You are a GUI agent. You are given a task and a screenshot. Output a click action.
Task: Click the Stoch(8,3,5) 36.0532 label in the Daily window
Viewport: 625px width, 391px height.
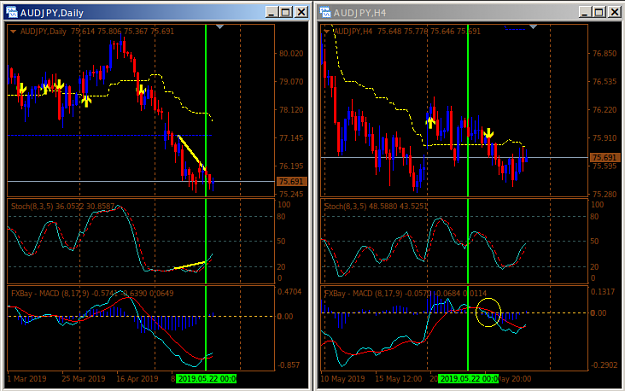[63, 206]
